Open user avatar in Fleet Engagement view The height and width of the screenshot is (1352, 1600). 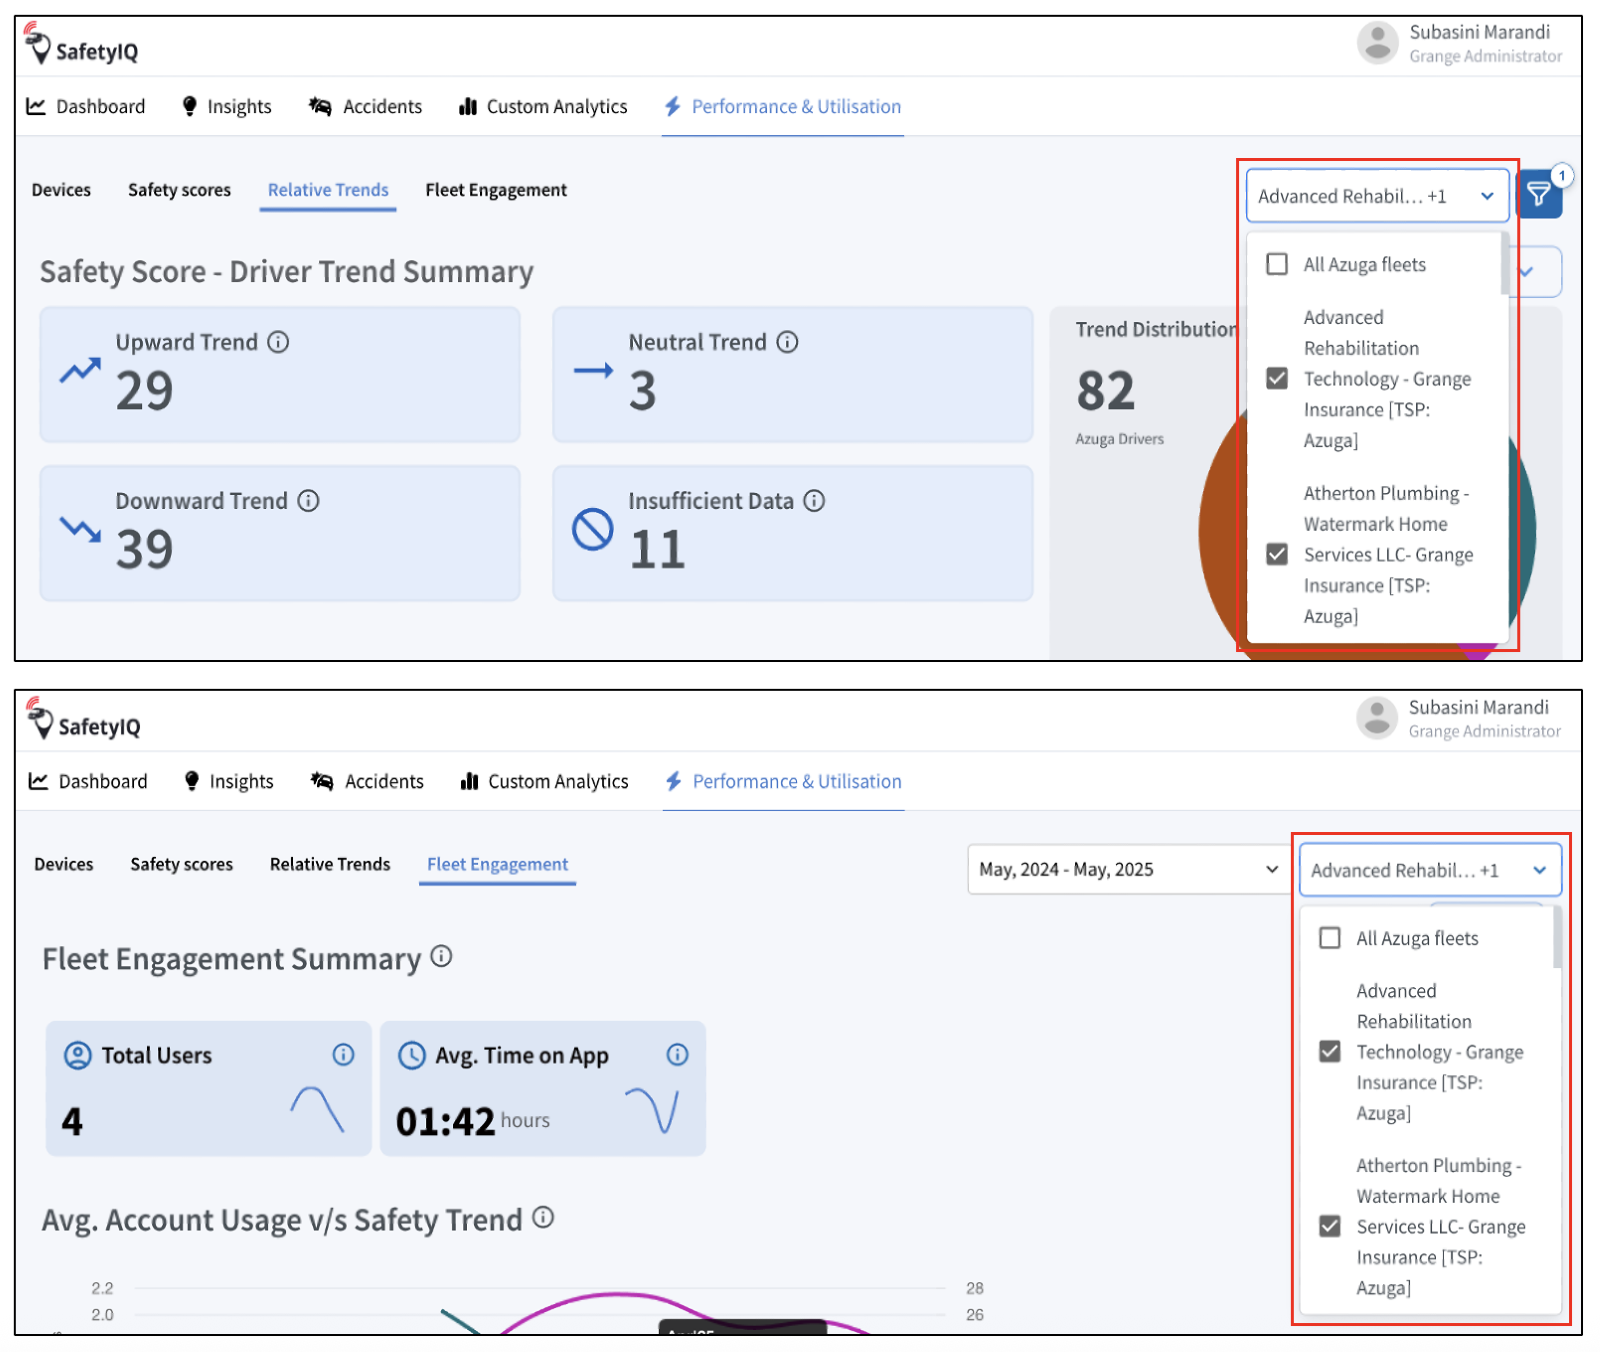[x=1377, y=717]
